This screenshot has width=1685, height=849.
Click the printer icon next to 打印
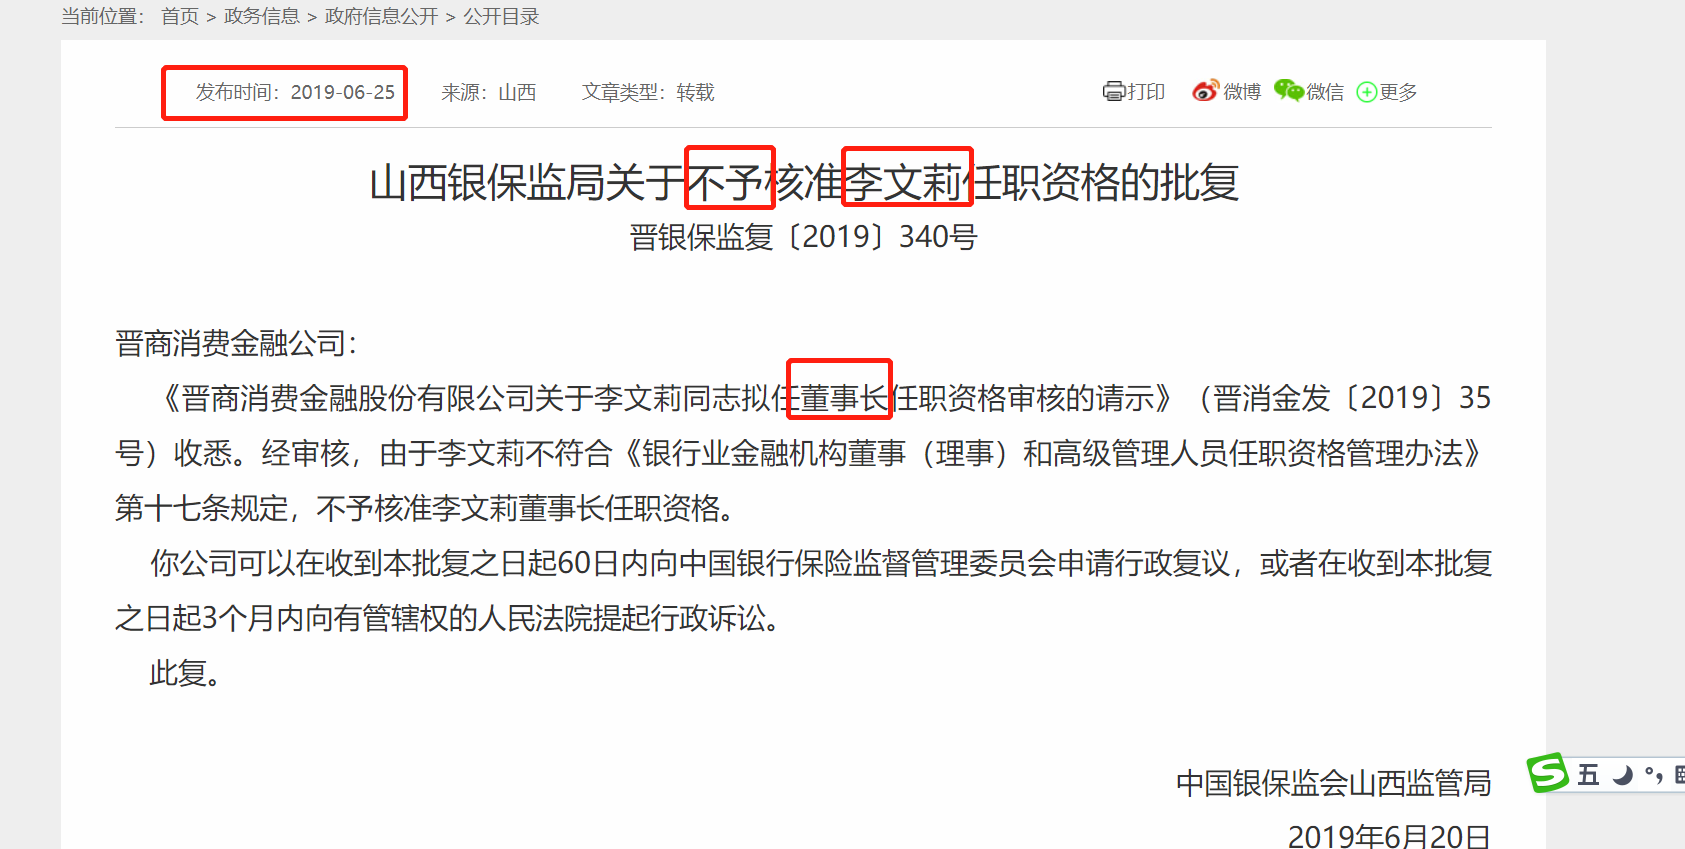pyautogui.click(x=1114, y=92)
